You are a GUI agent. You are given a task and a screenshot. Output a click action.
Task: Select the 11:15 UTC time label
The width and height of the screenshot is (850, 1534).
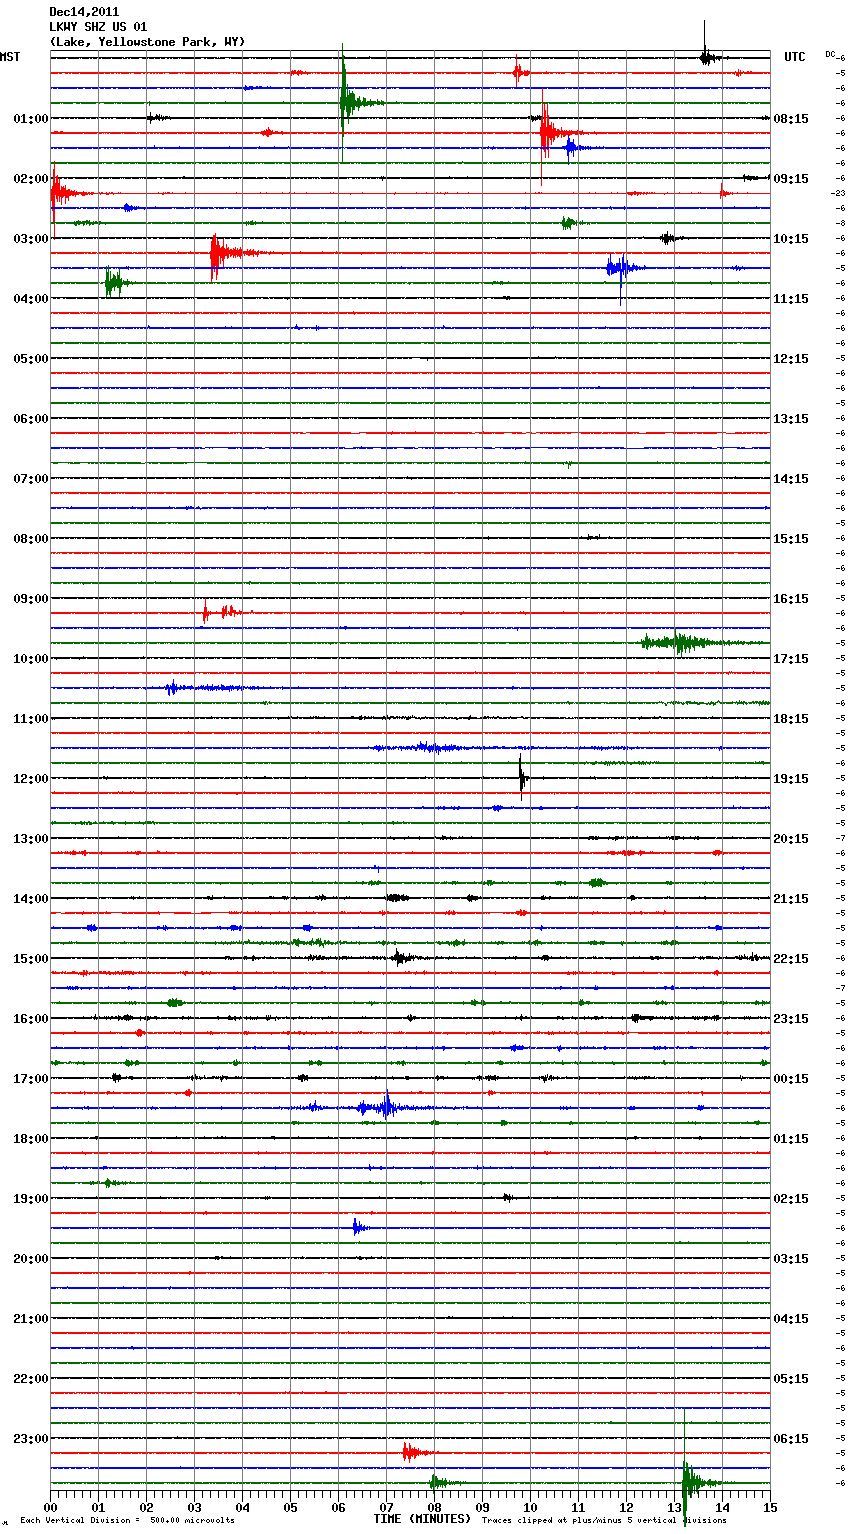(791, 299)
